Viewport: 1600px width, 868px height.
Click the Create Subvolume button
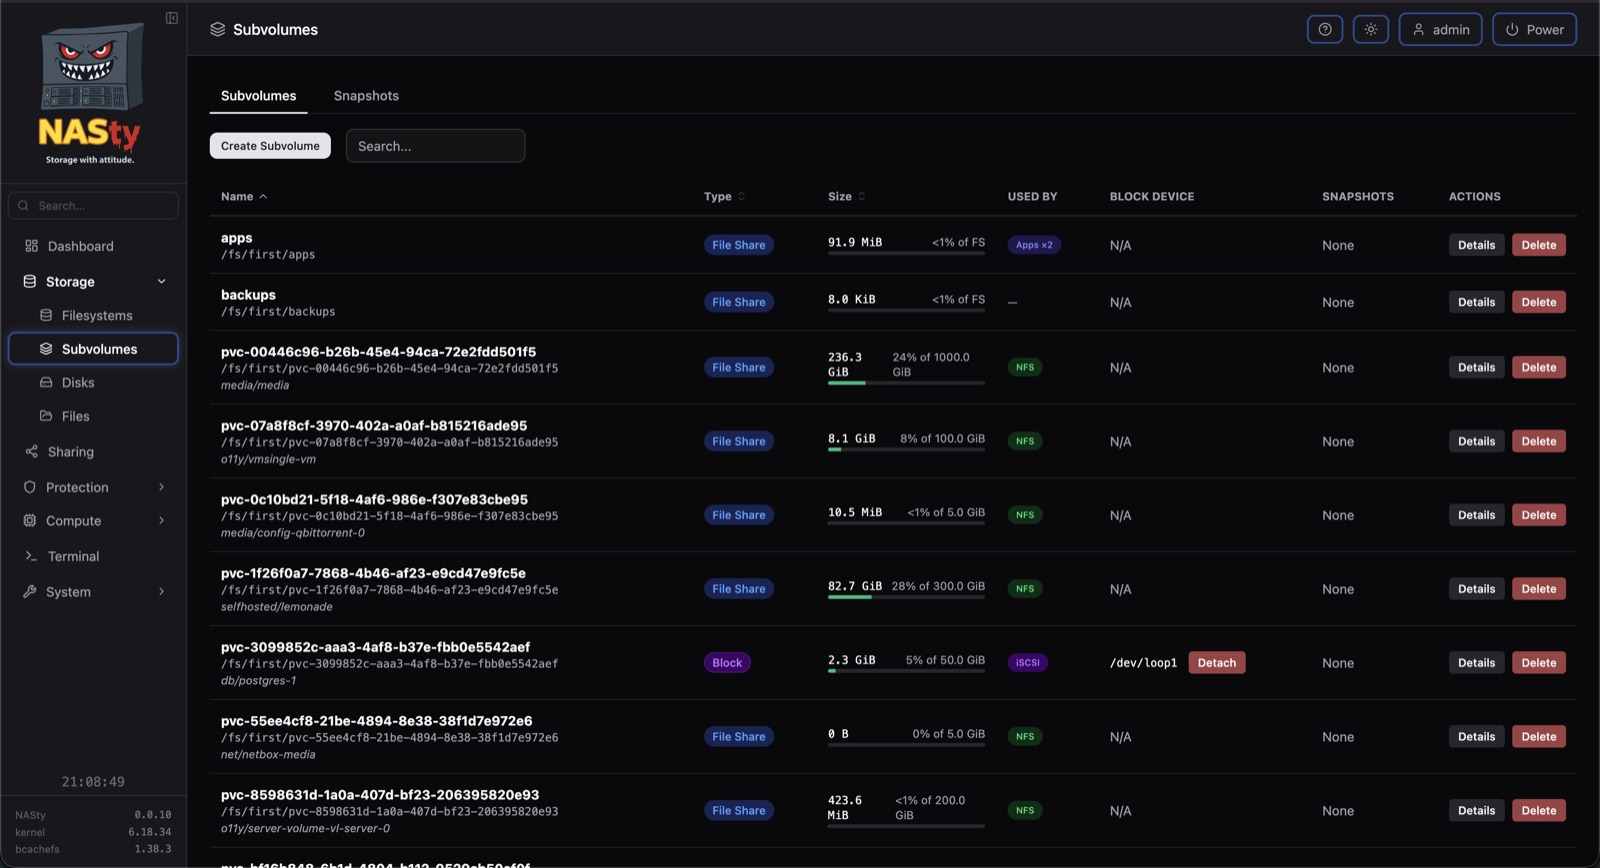click(270, 146)
